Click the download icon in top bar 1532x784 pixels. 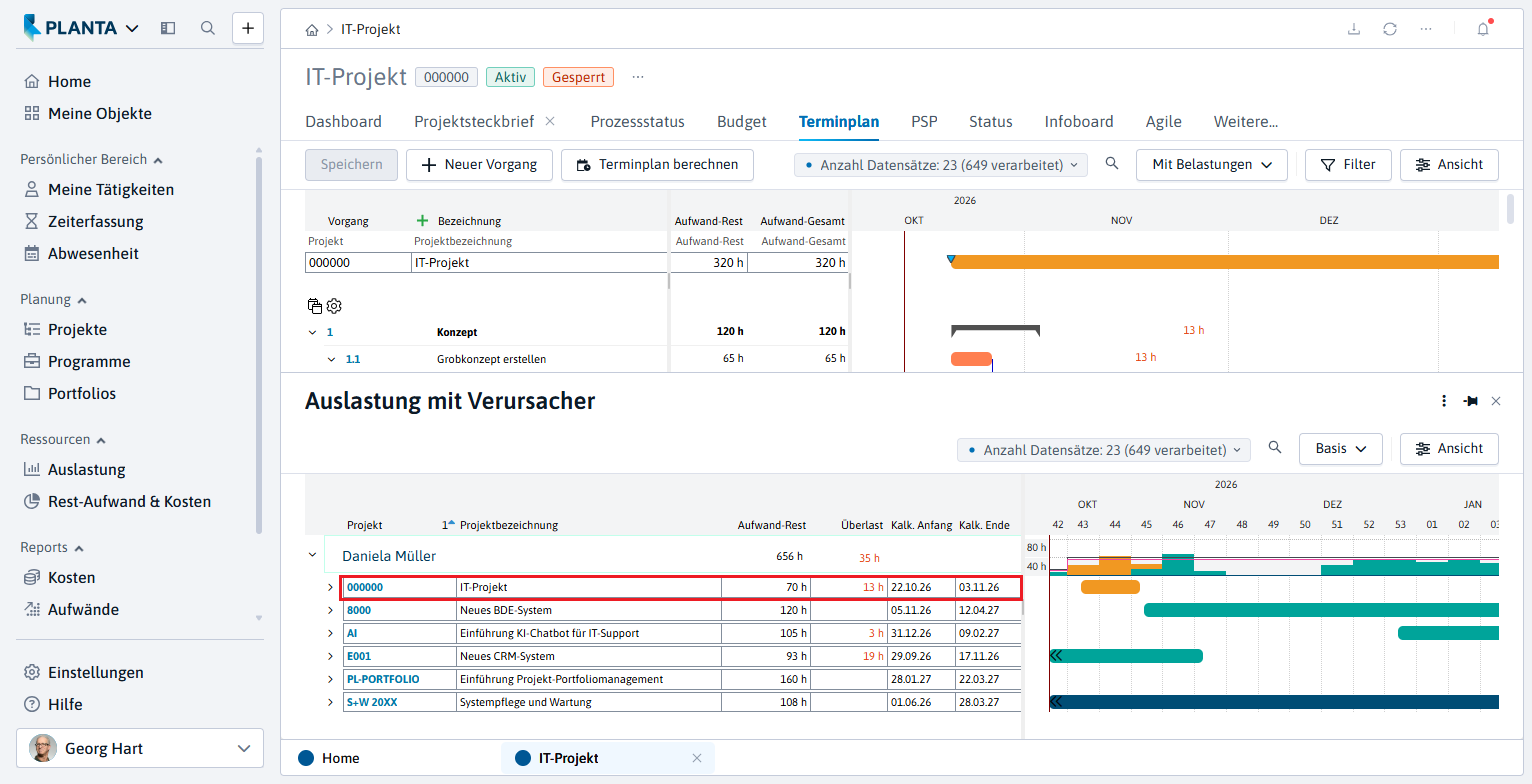(1354, 29)
